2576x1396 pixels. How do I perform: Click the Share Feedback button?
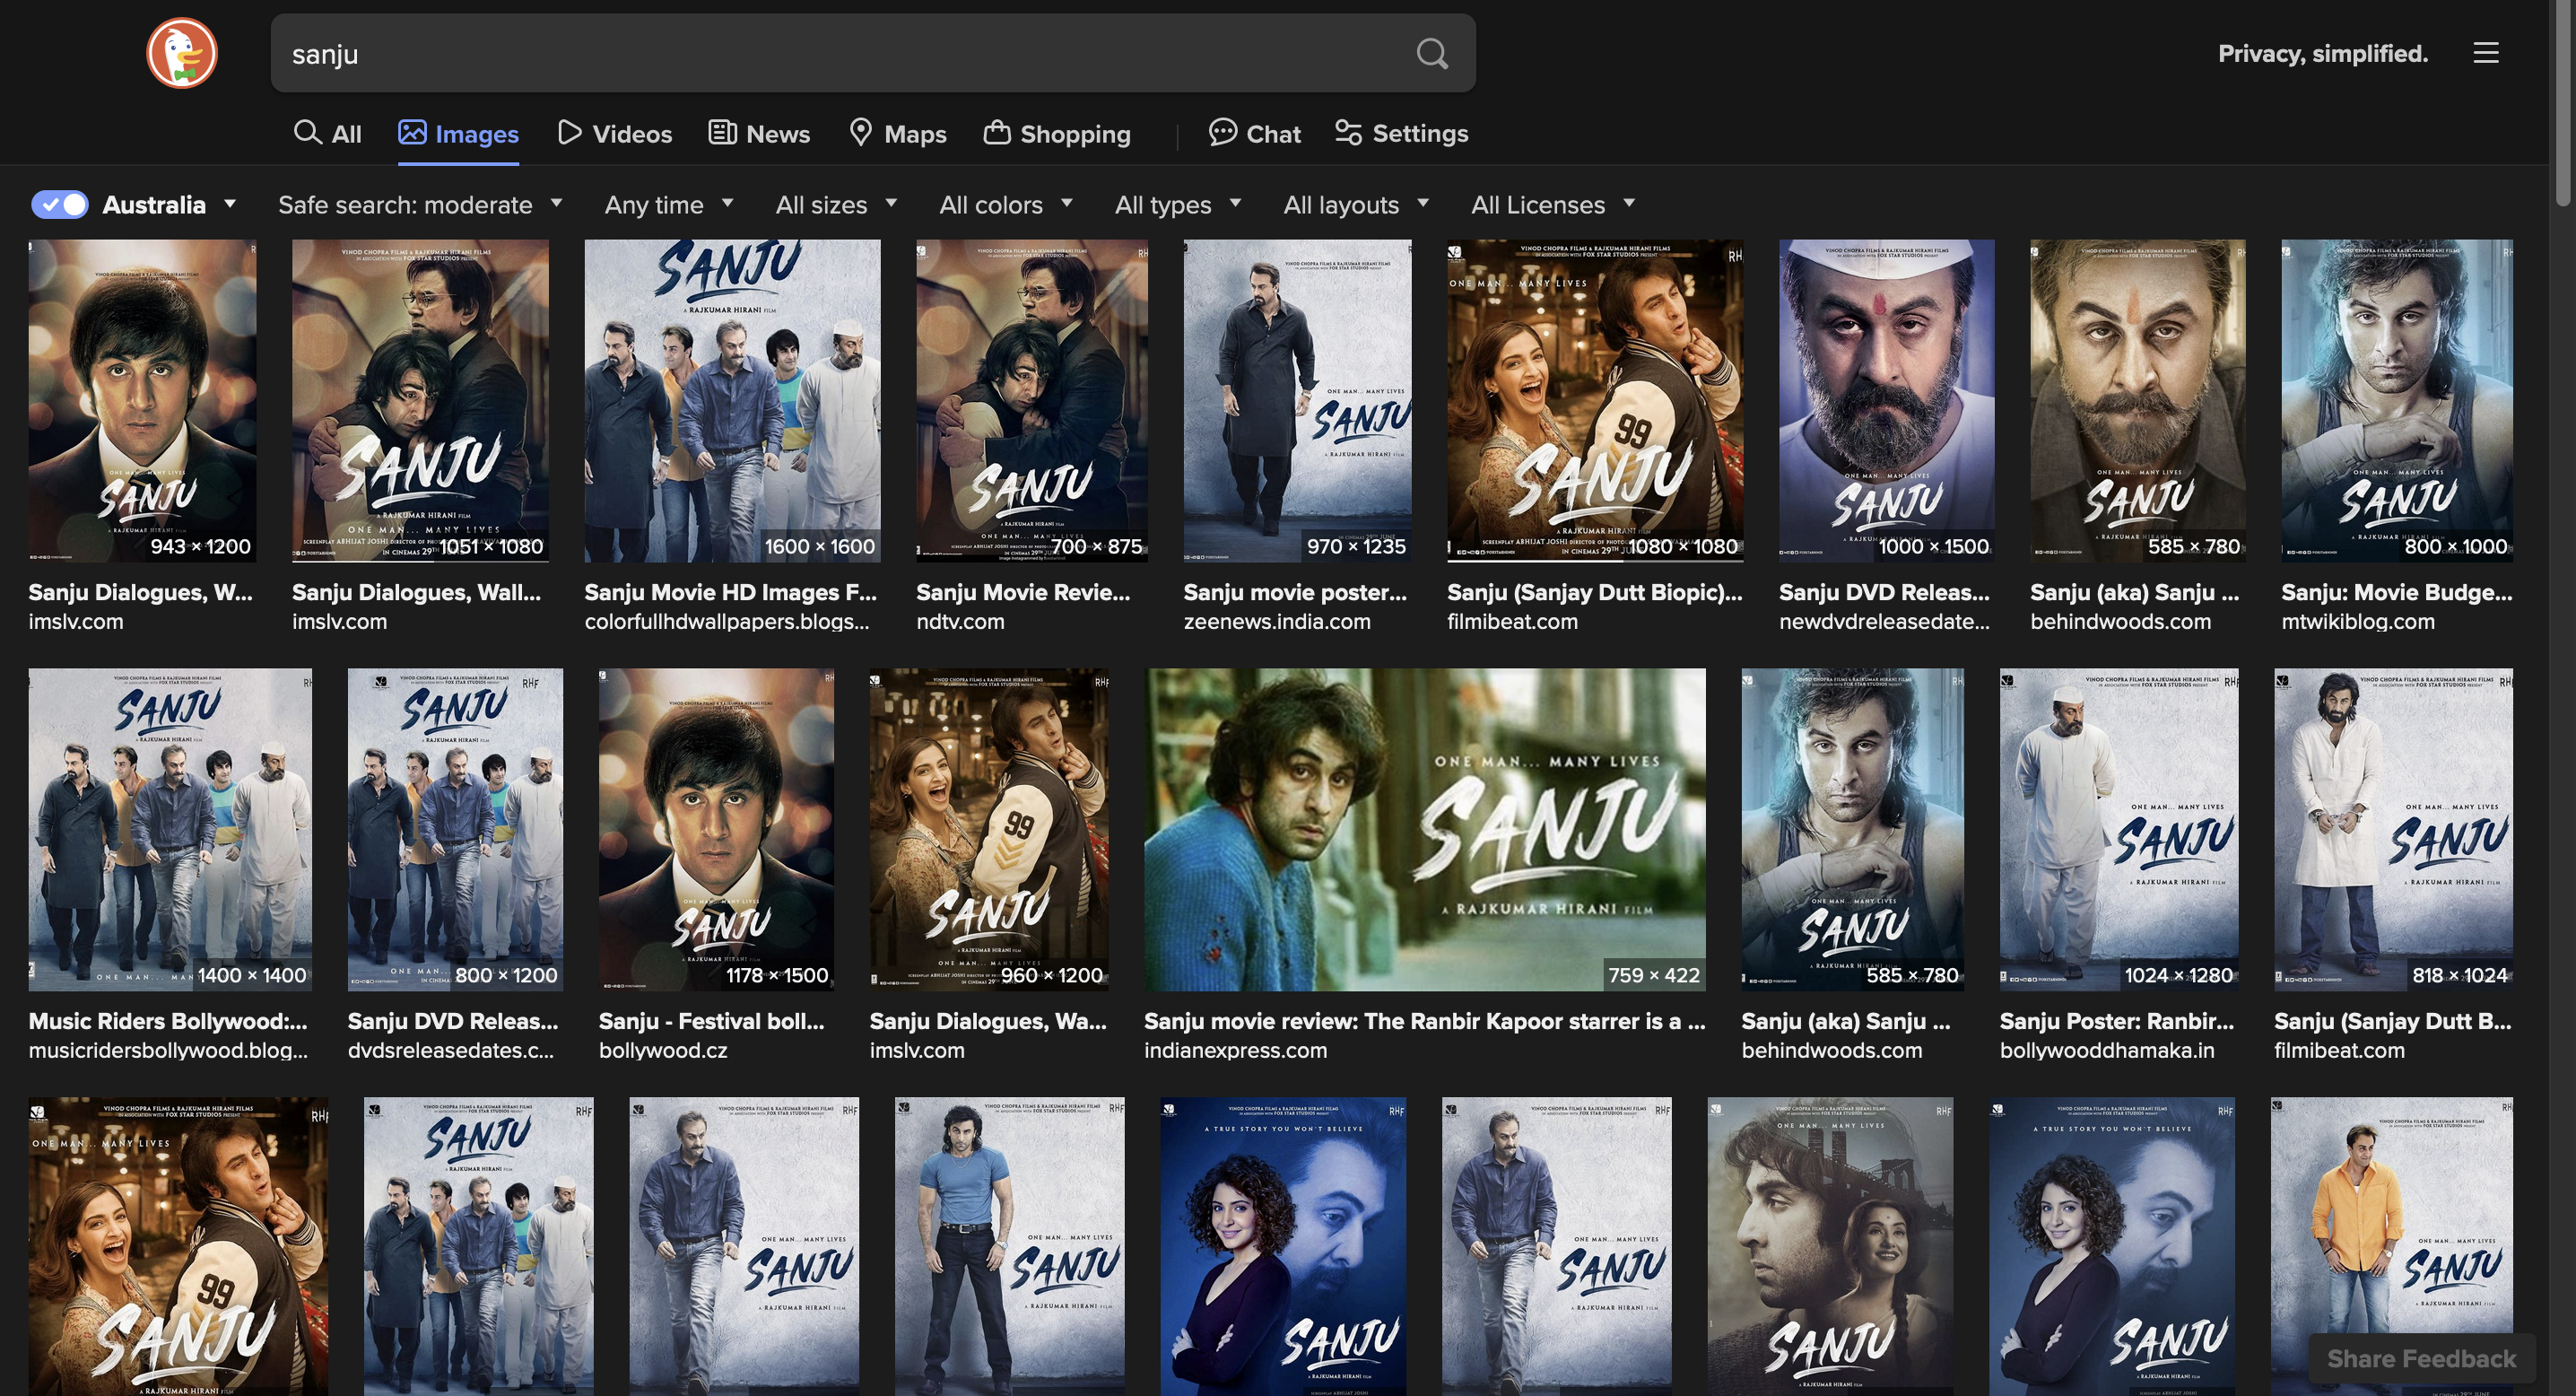(x=2421, y=1358)
